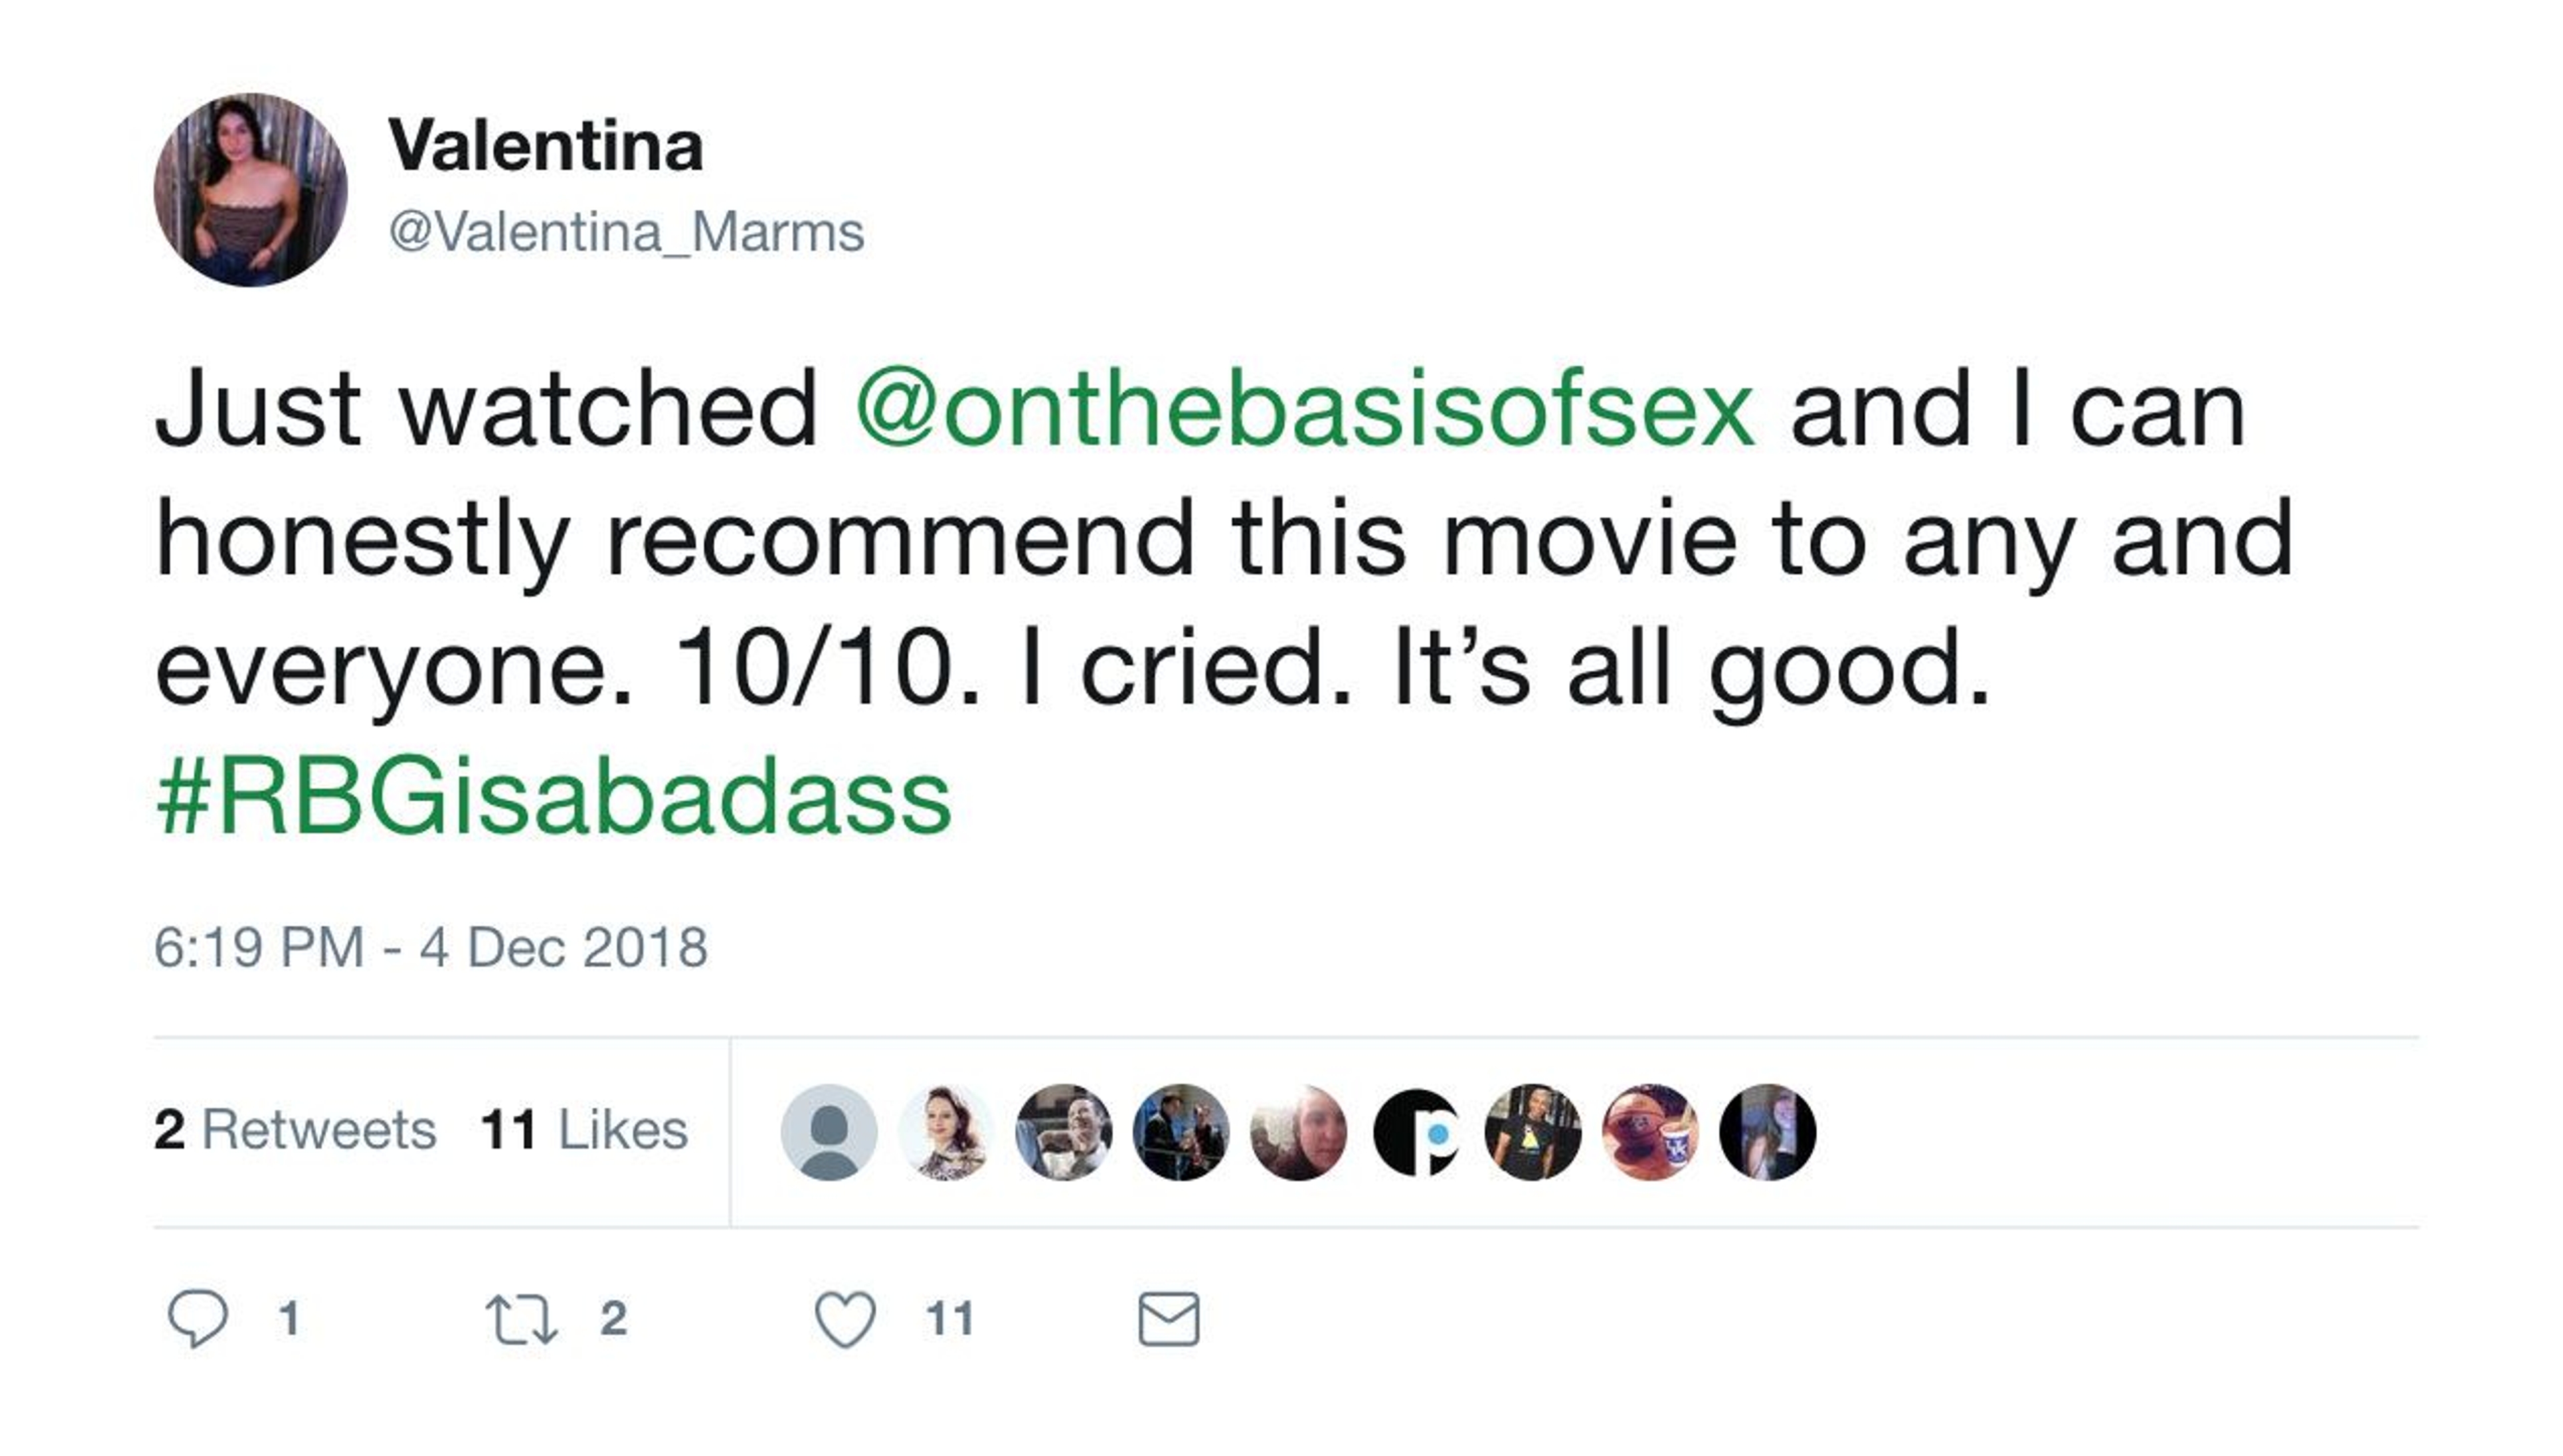Screen dimensions: 2563x1456
Task: Click the display name "Valentina"
Action: 546,146
